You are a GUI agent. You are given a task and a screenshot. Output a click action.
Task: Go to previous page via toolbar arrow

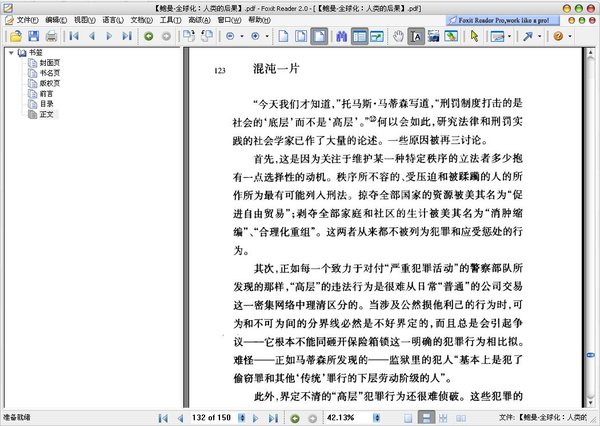tap(92, 36)
